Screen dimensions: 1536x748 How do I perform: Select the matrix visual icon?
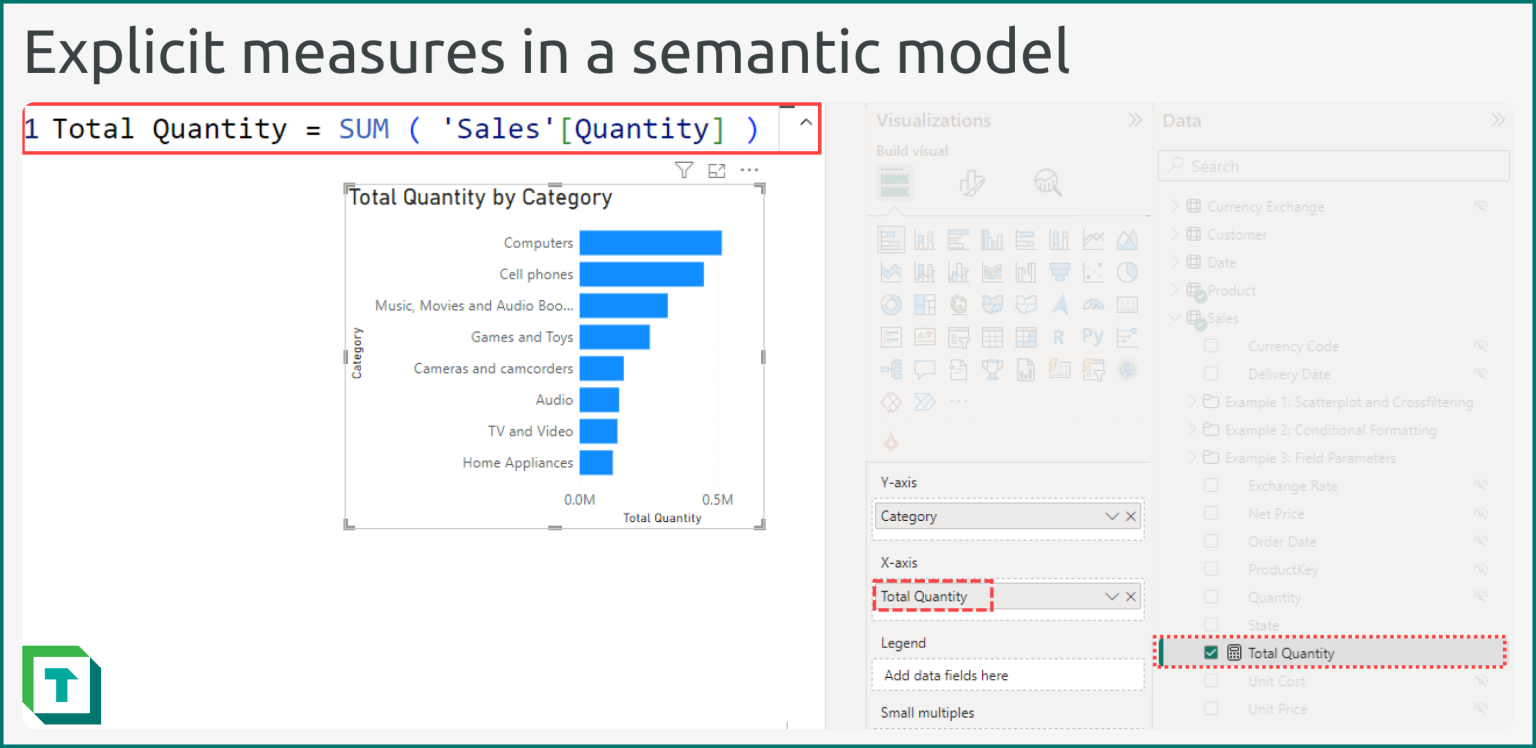tap(1026, 336)
